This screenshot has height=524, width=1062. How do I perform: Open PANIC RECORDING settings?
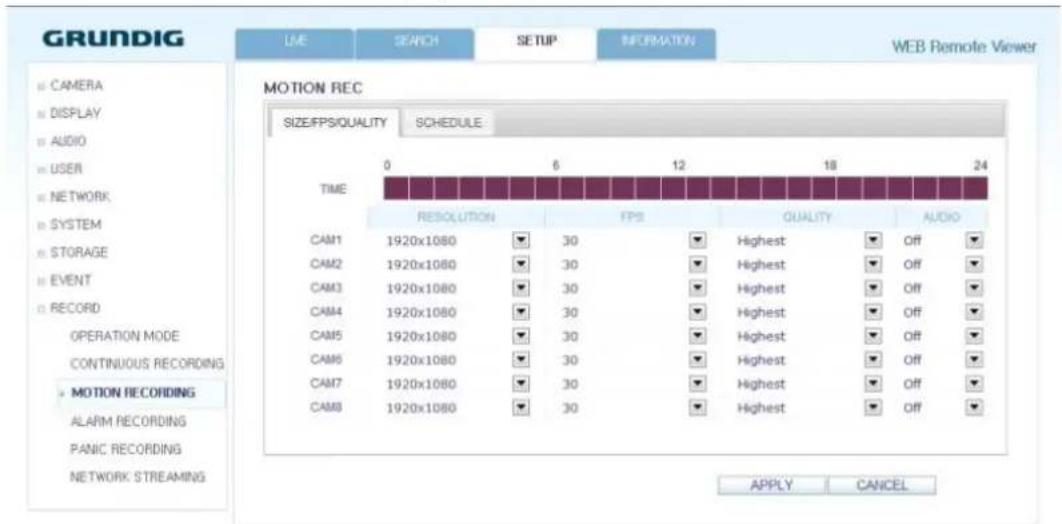(125, 449)
